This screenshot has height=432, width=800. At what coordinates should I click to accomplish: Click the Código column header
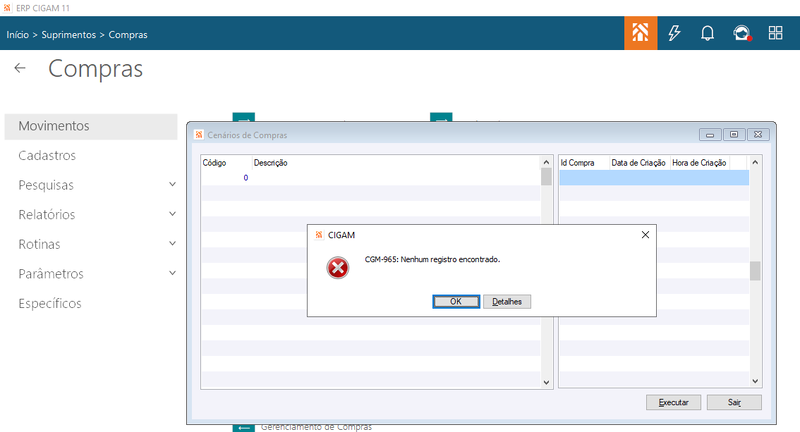[226, 163]
